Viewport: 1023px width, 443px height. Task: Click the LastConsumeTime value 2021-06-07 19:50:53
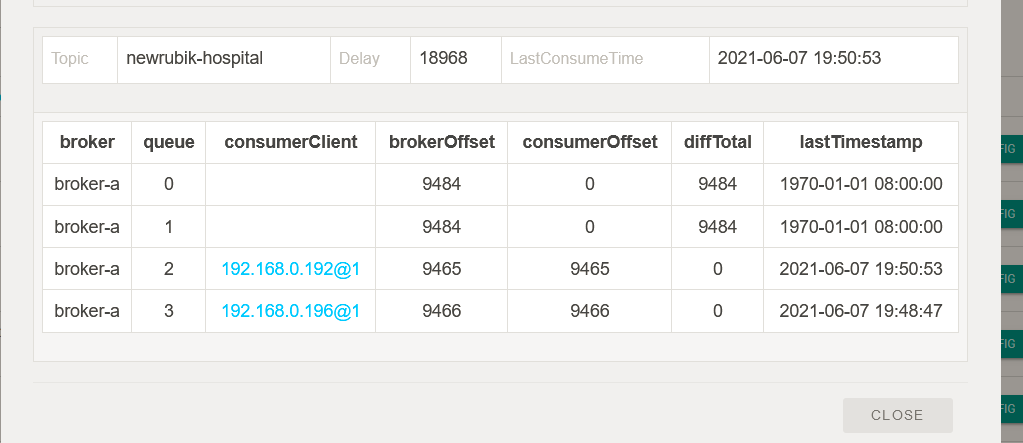(x=799, y=58)
